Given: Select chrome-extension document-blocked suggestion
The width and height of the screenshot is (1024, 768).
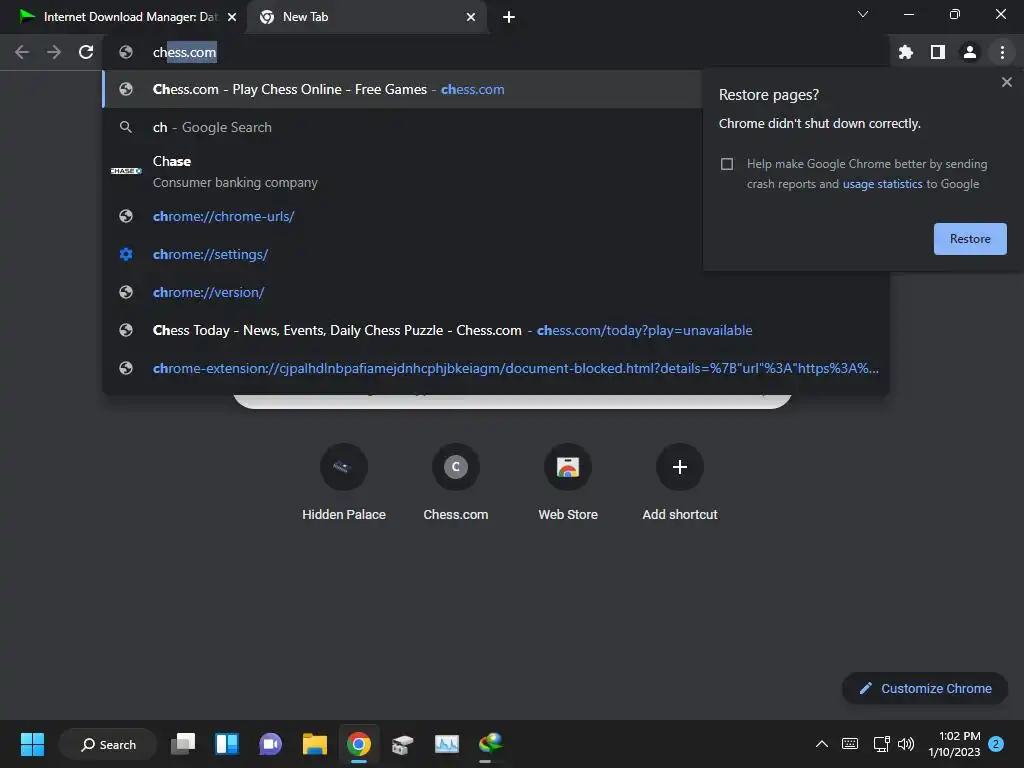Looking at the screenshot, I should (x=496, y=368).
